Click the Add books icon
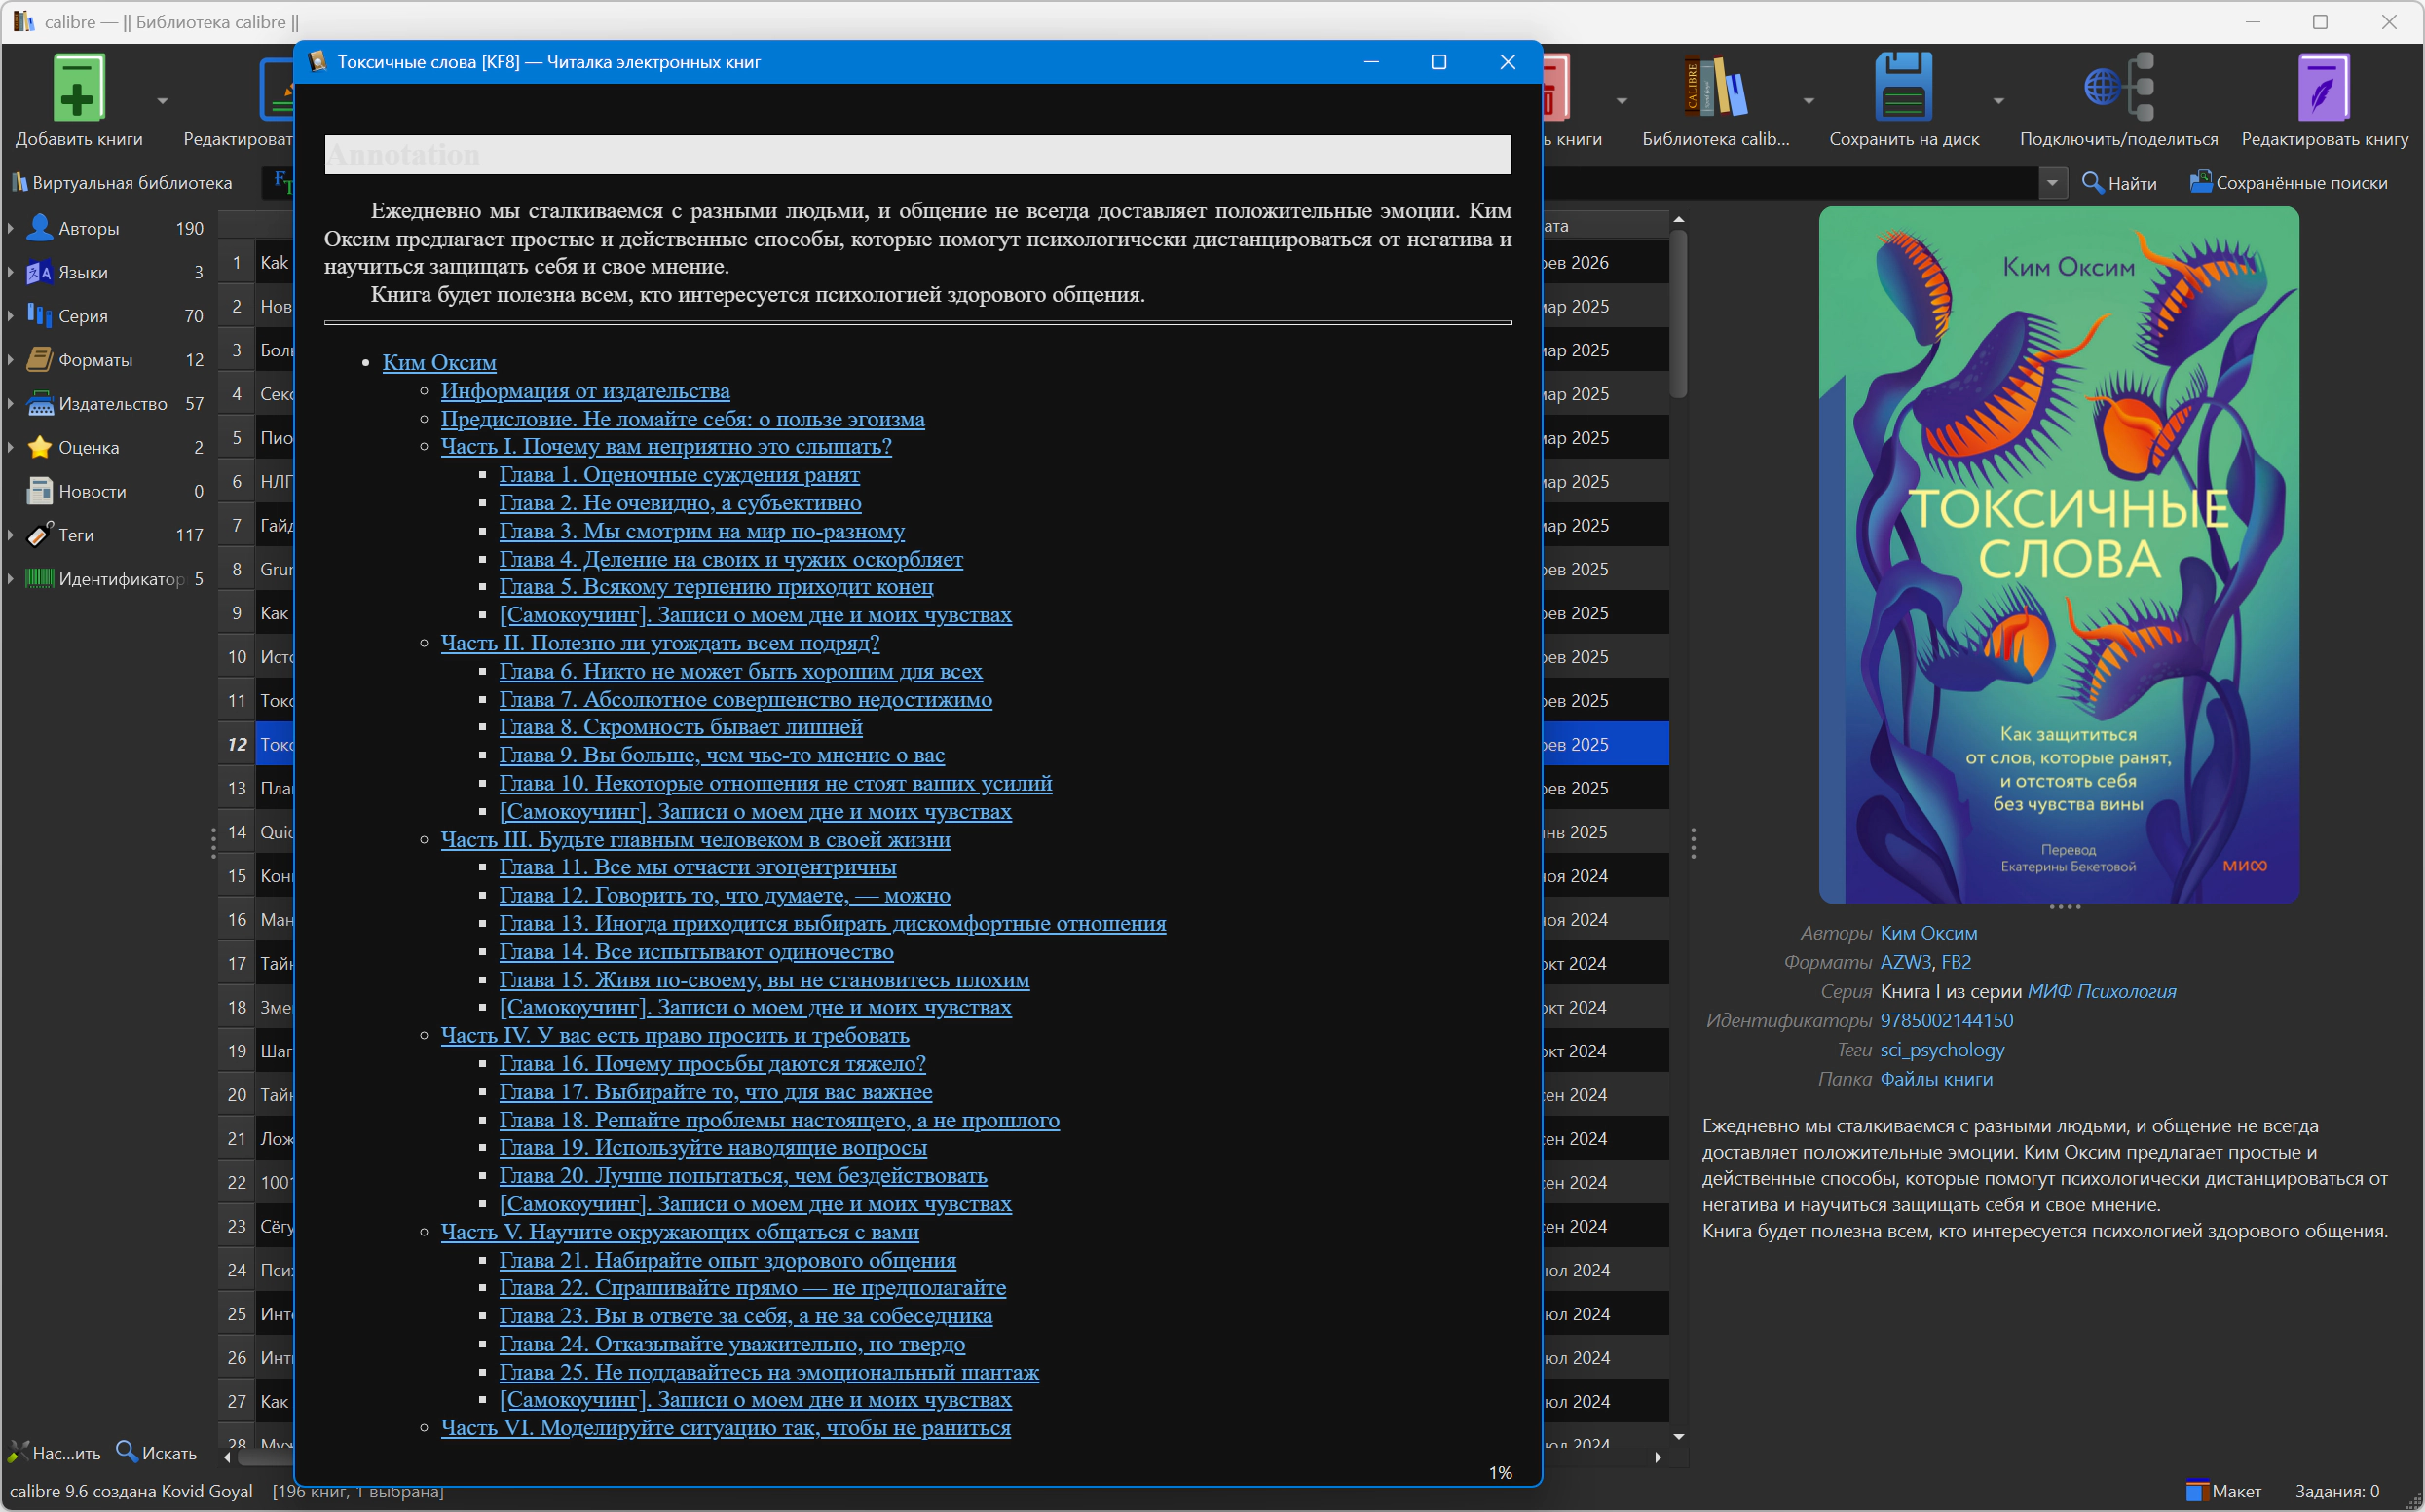 click(78, 88)
